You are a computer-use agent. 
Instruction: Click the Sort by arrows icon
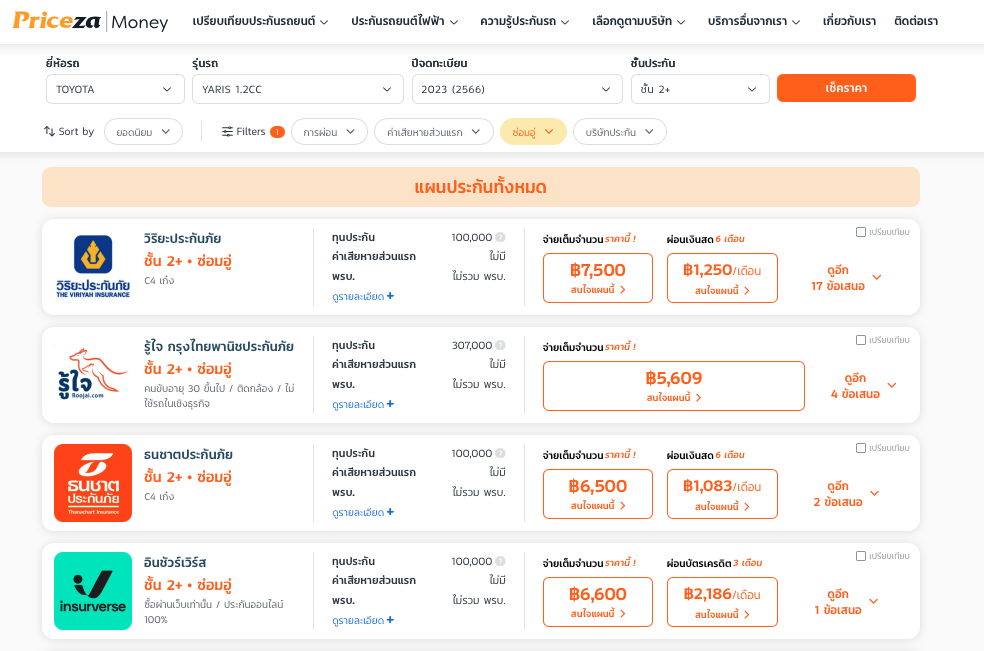pos(49,131)
